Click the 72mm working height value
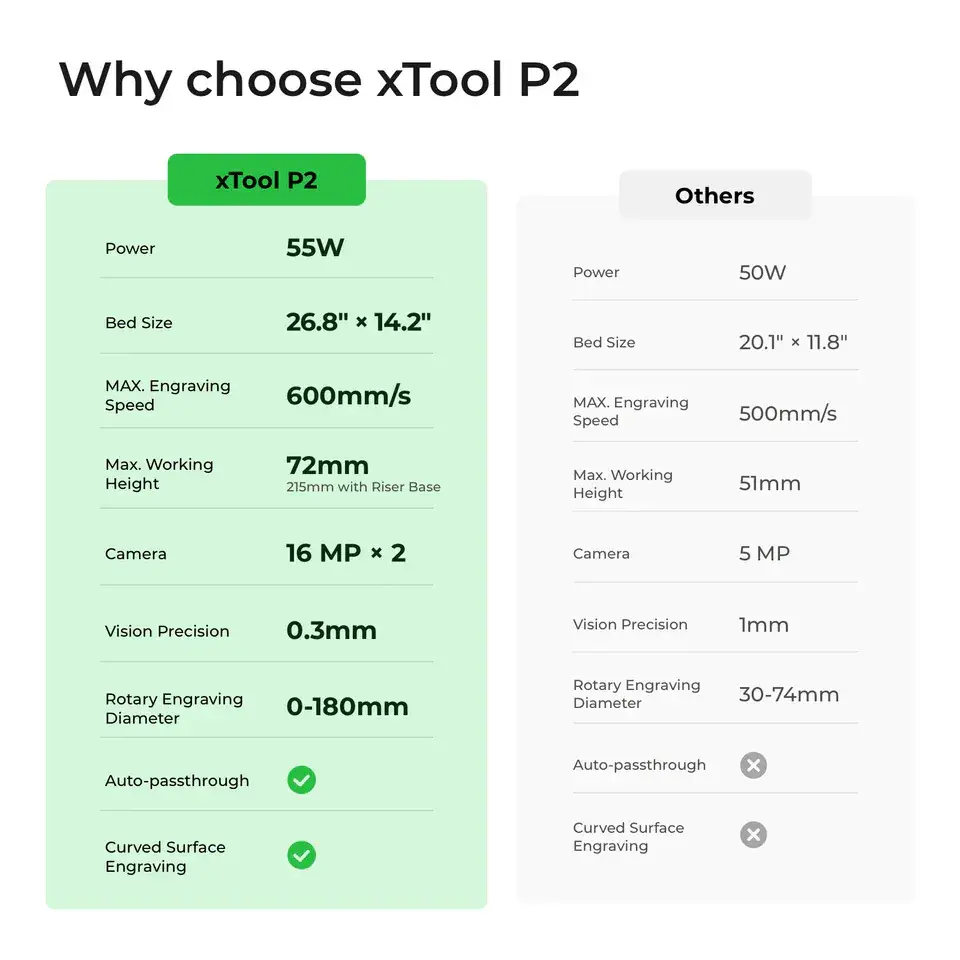Screen dimensions: 960x960 click(x=327, y=465)
